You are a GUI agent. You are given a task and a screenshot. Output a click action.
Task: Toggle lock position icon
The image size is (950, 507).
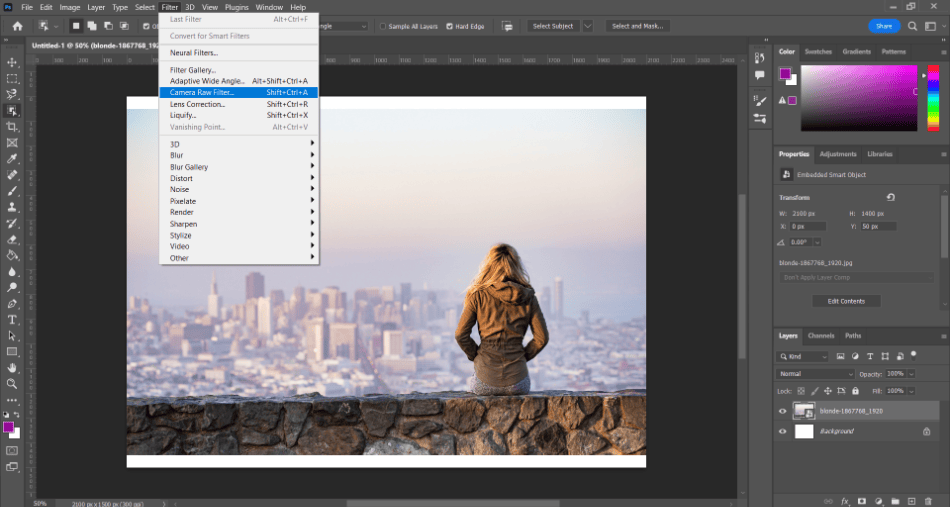[828, 391]
